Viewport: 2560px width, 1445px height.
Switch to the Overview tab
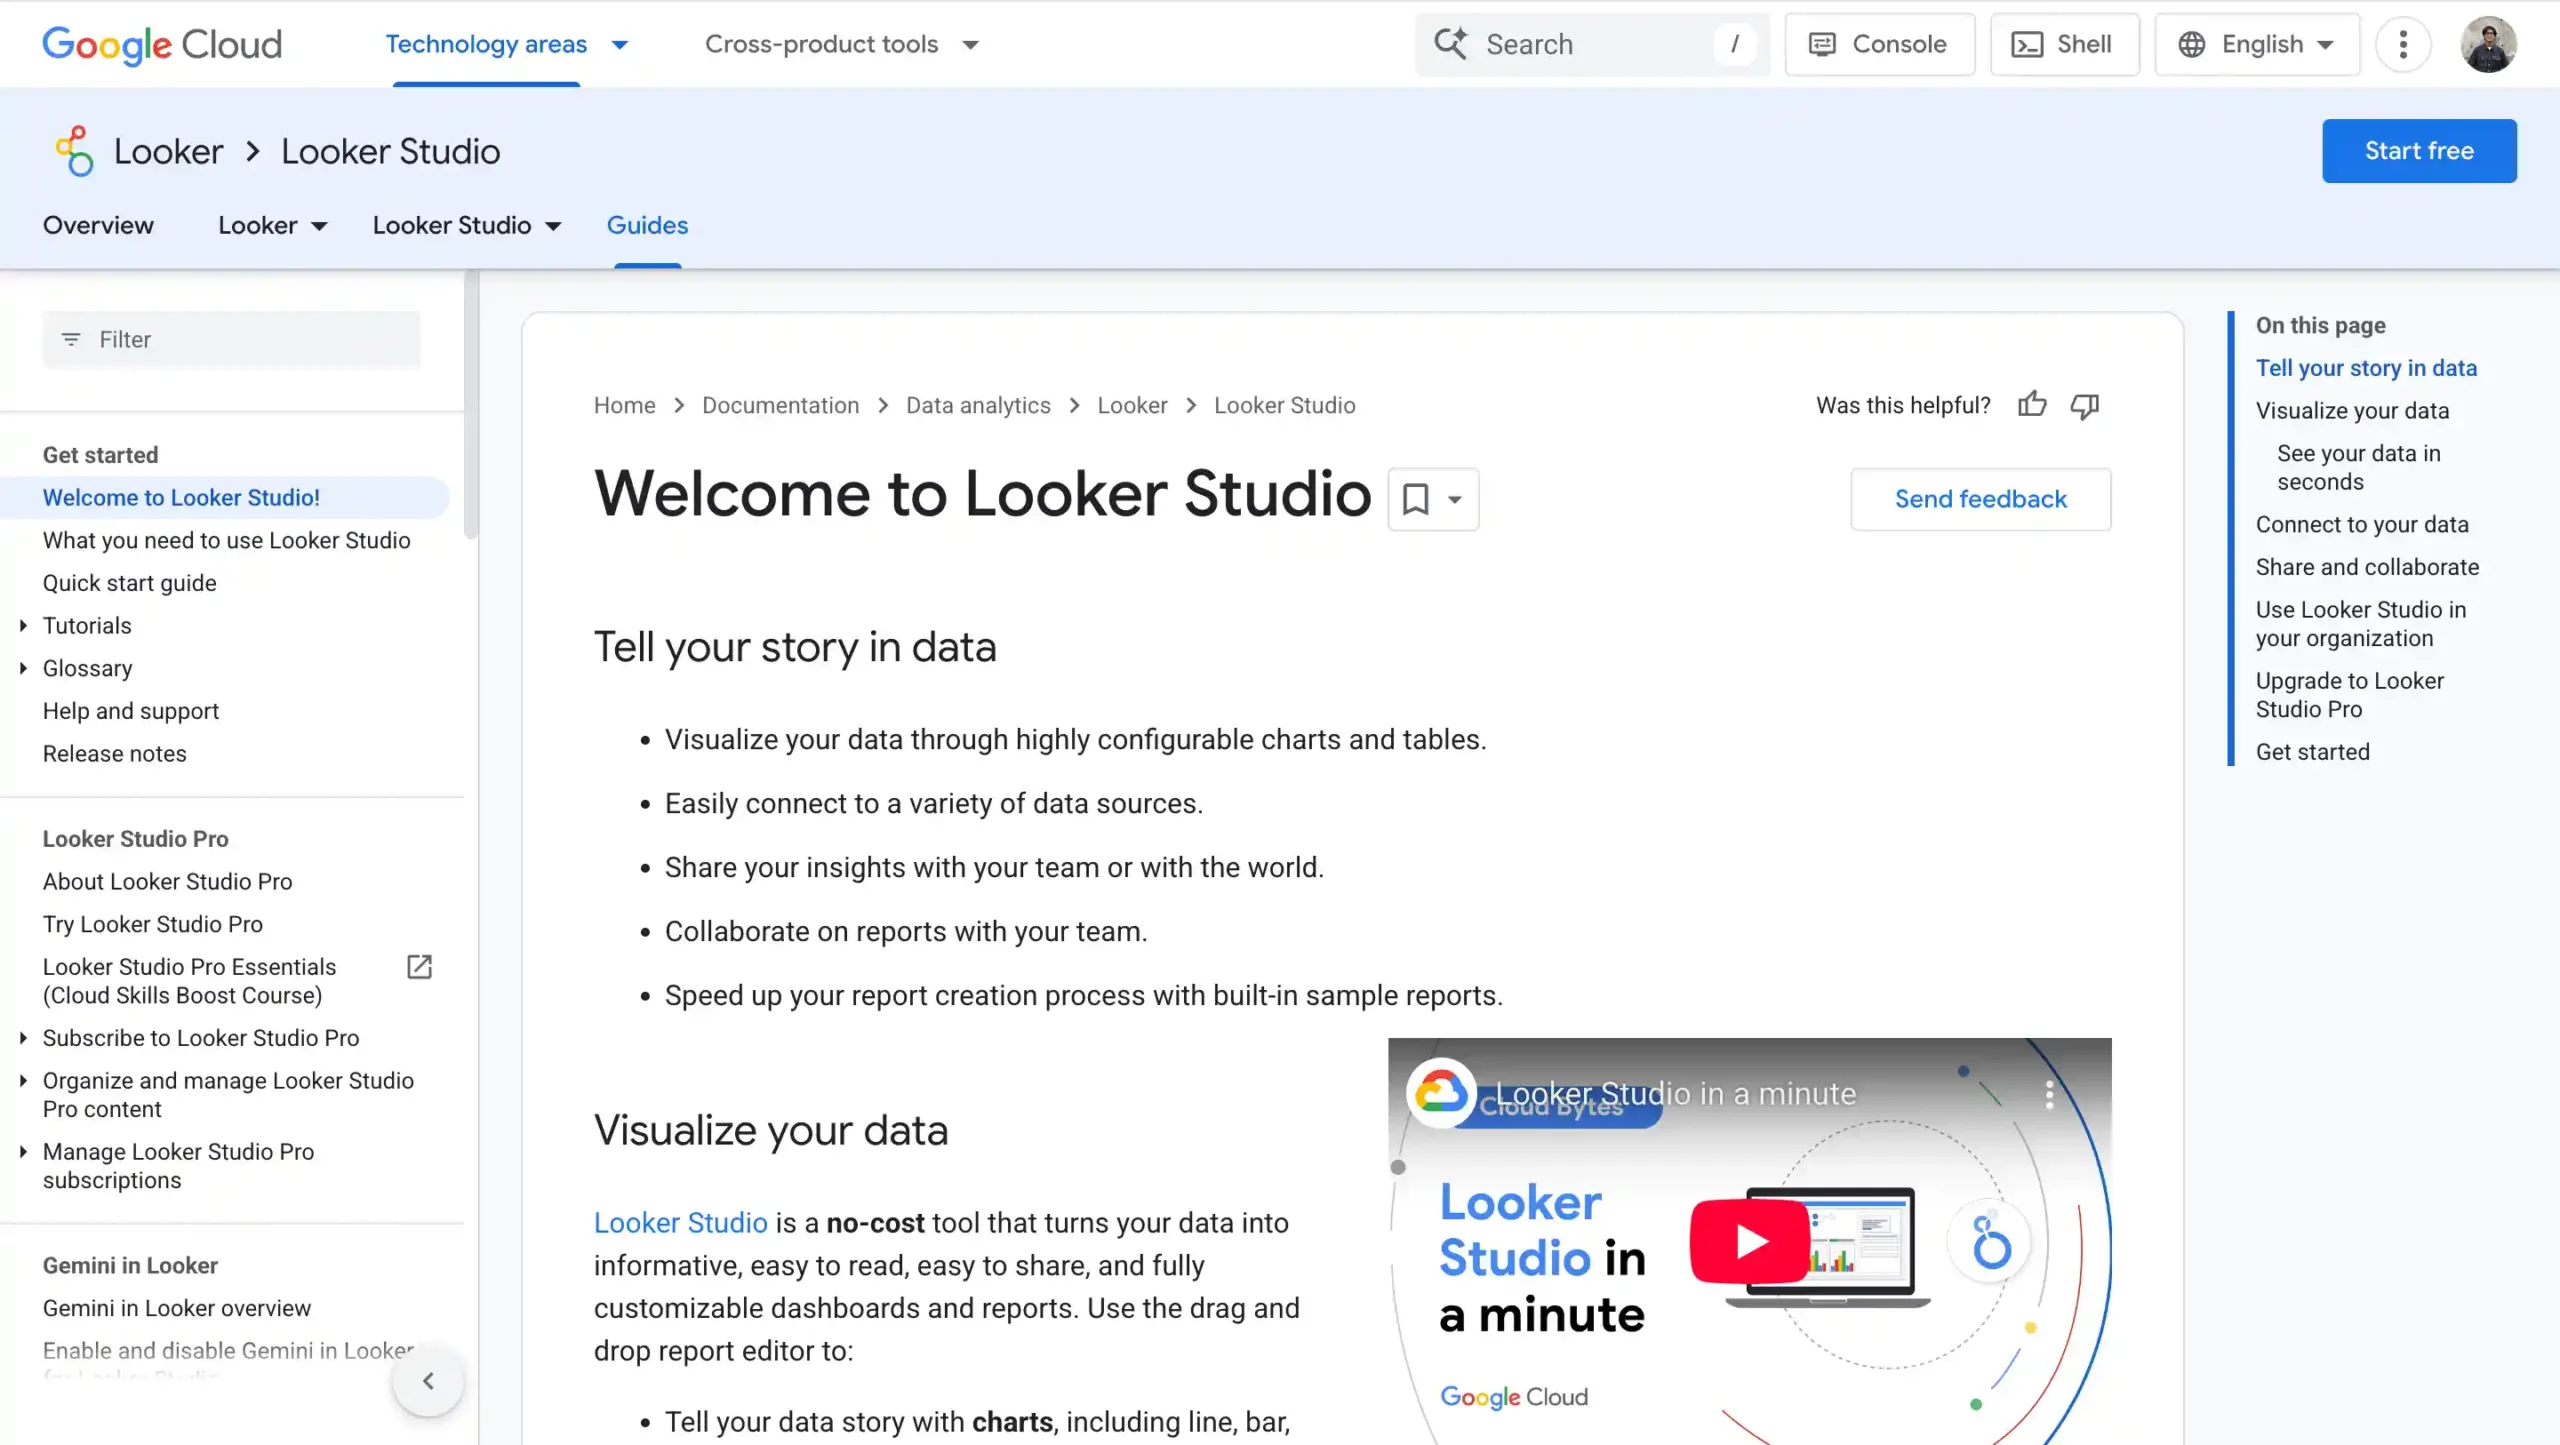pyautogui.click(x=98, y=225)
